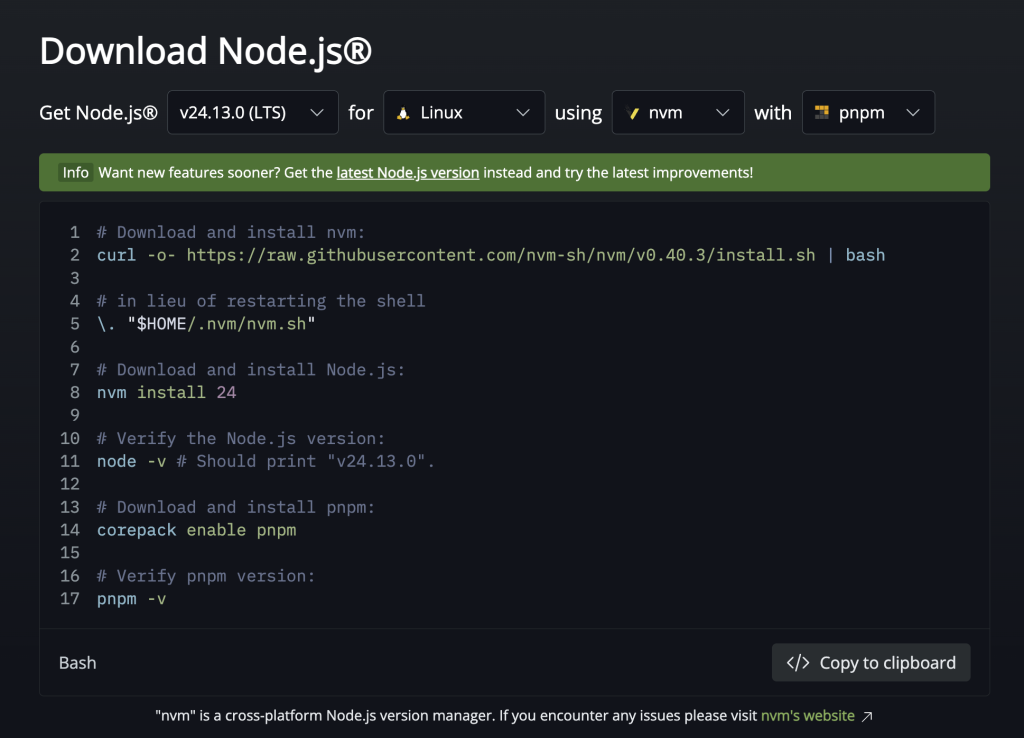Screen dimensions: 1024x738
Task: Click the Download Node.js® heading
Action: [x=205, y=51]
